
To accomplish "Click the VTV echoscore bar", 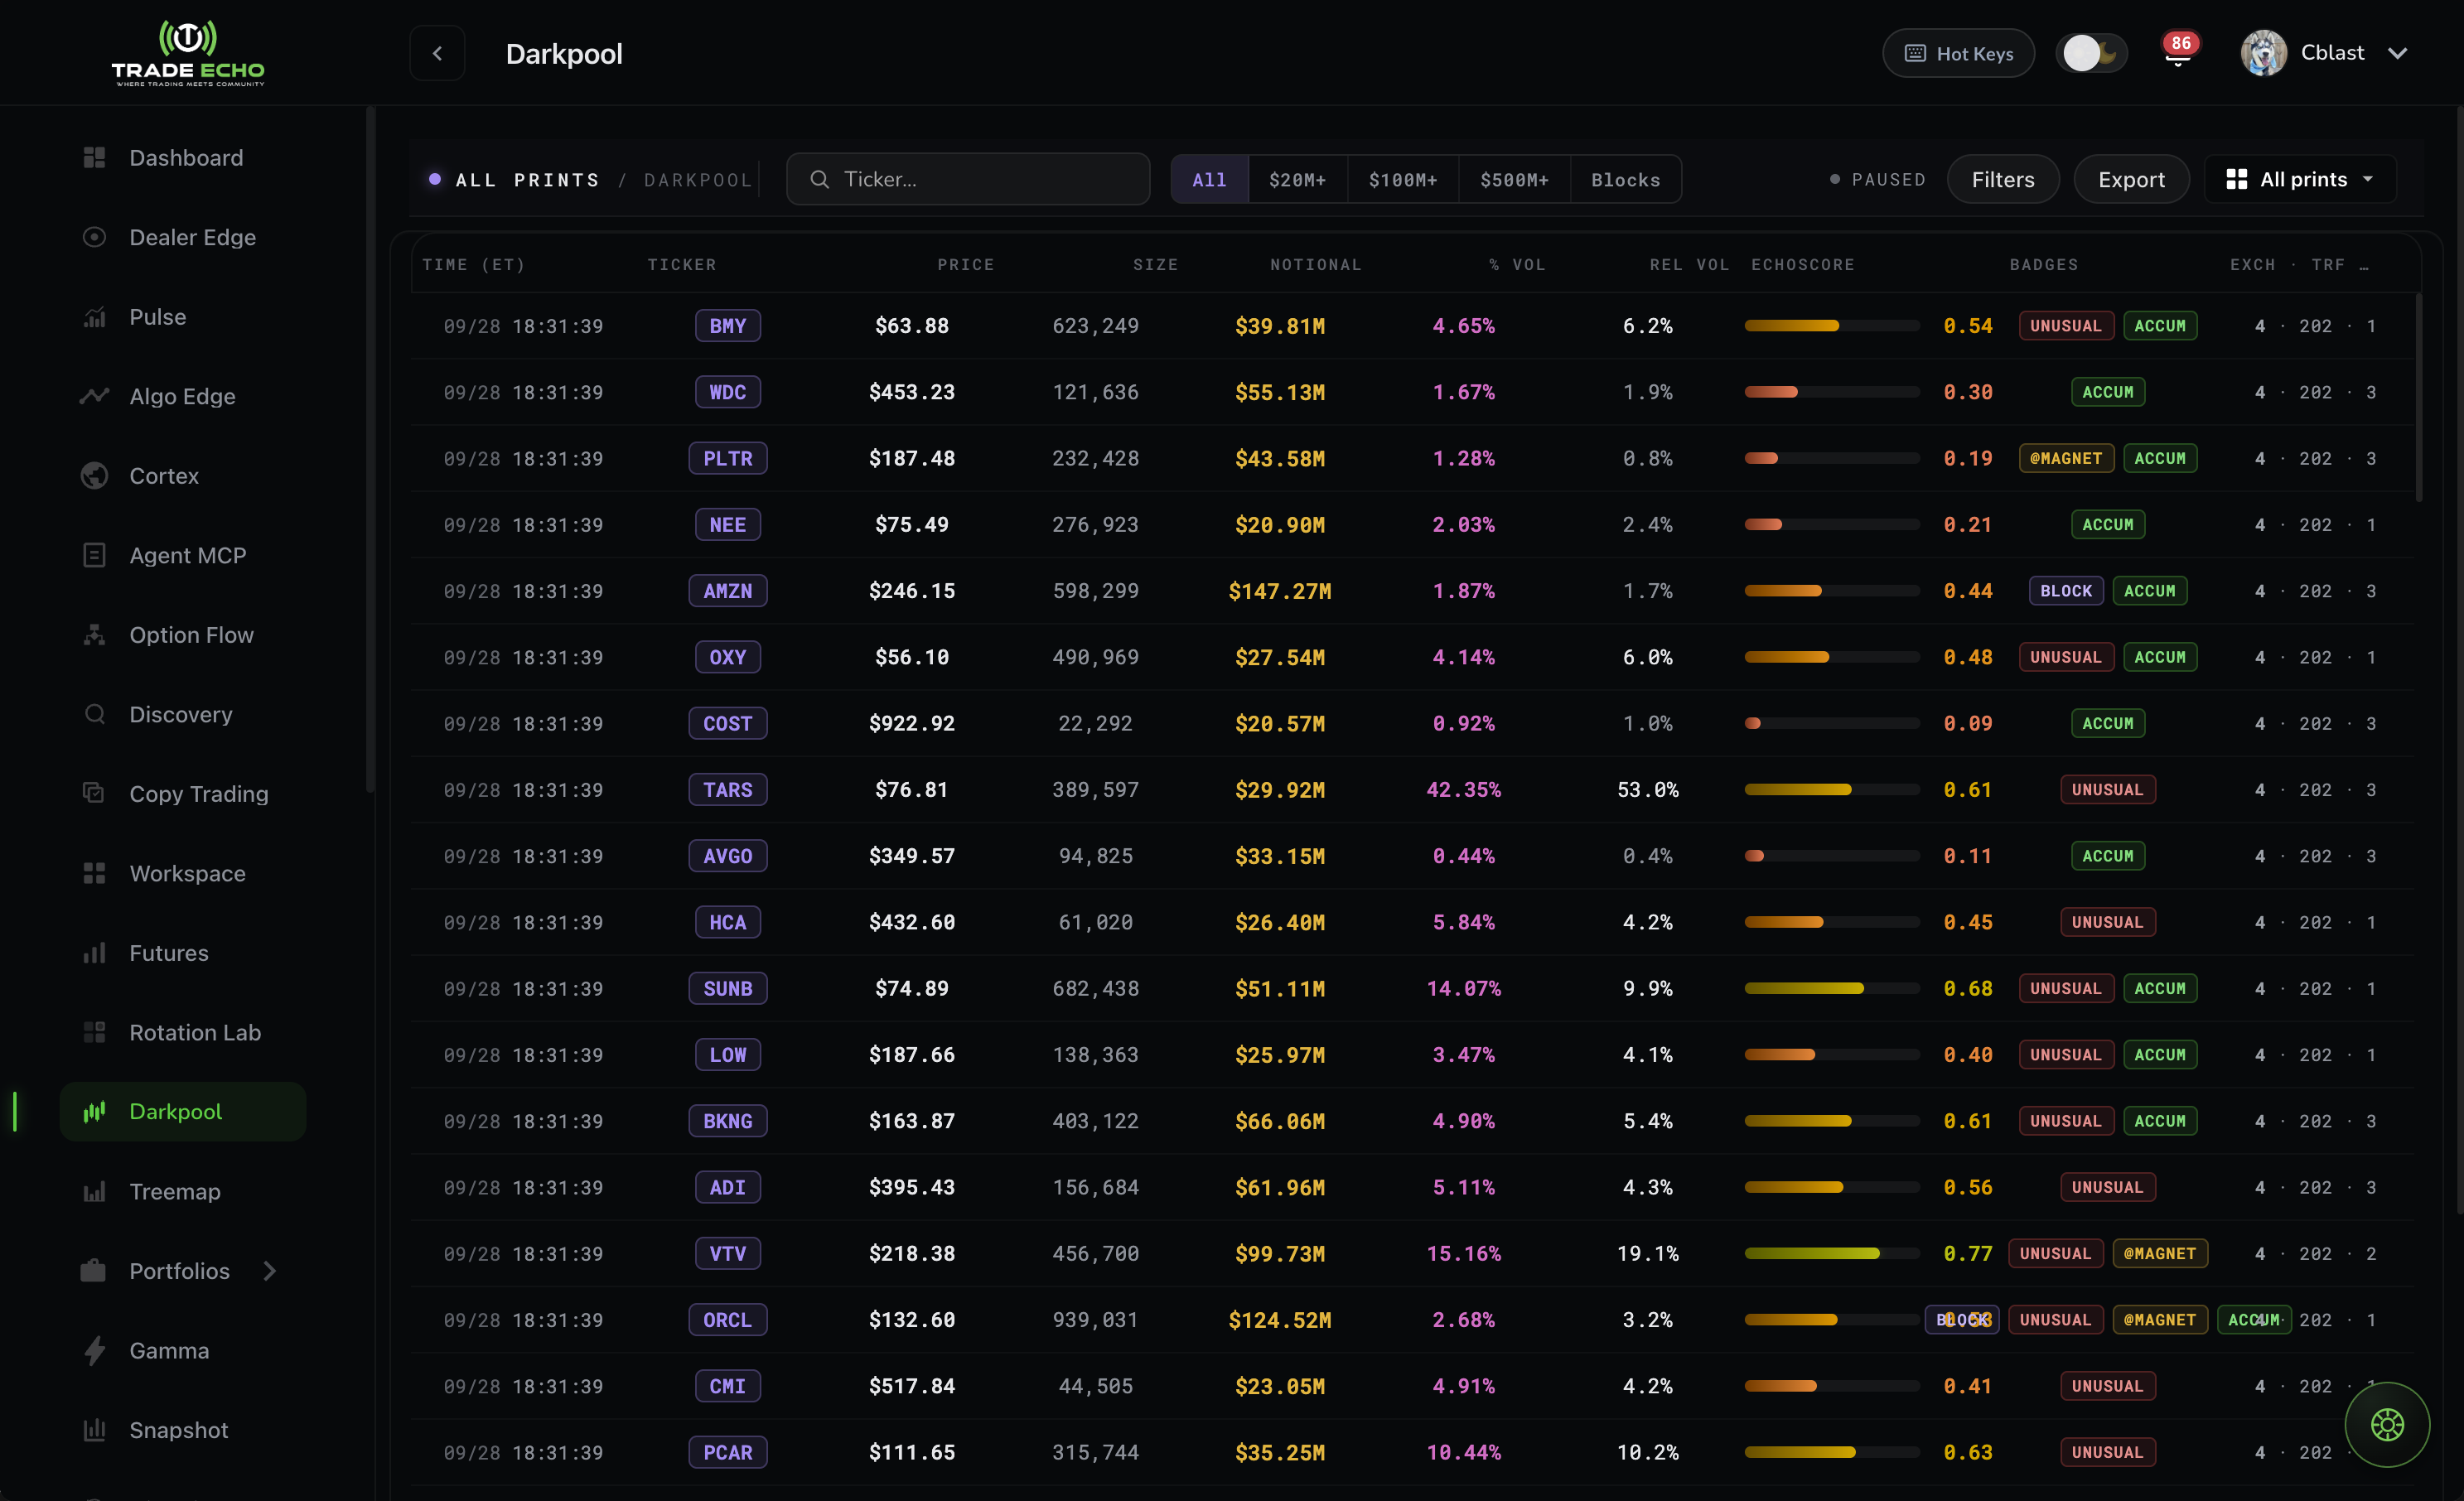I will coord(1831,1253).
